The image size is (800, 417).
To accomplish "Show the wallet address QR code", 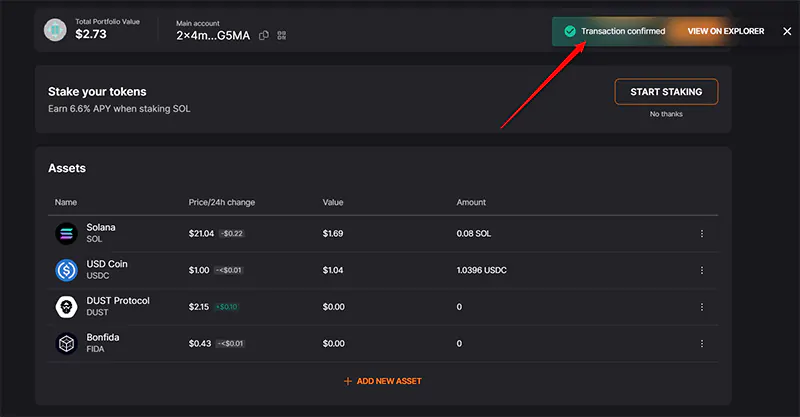I will click(x=282, y=35).
